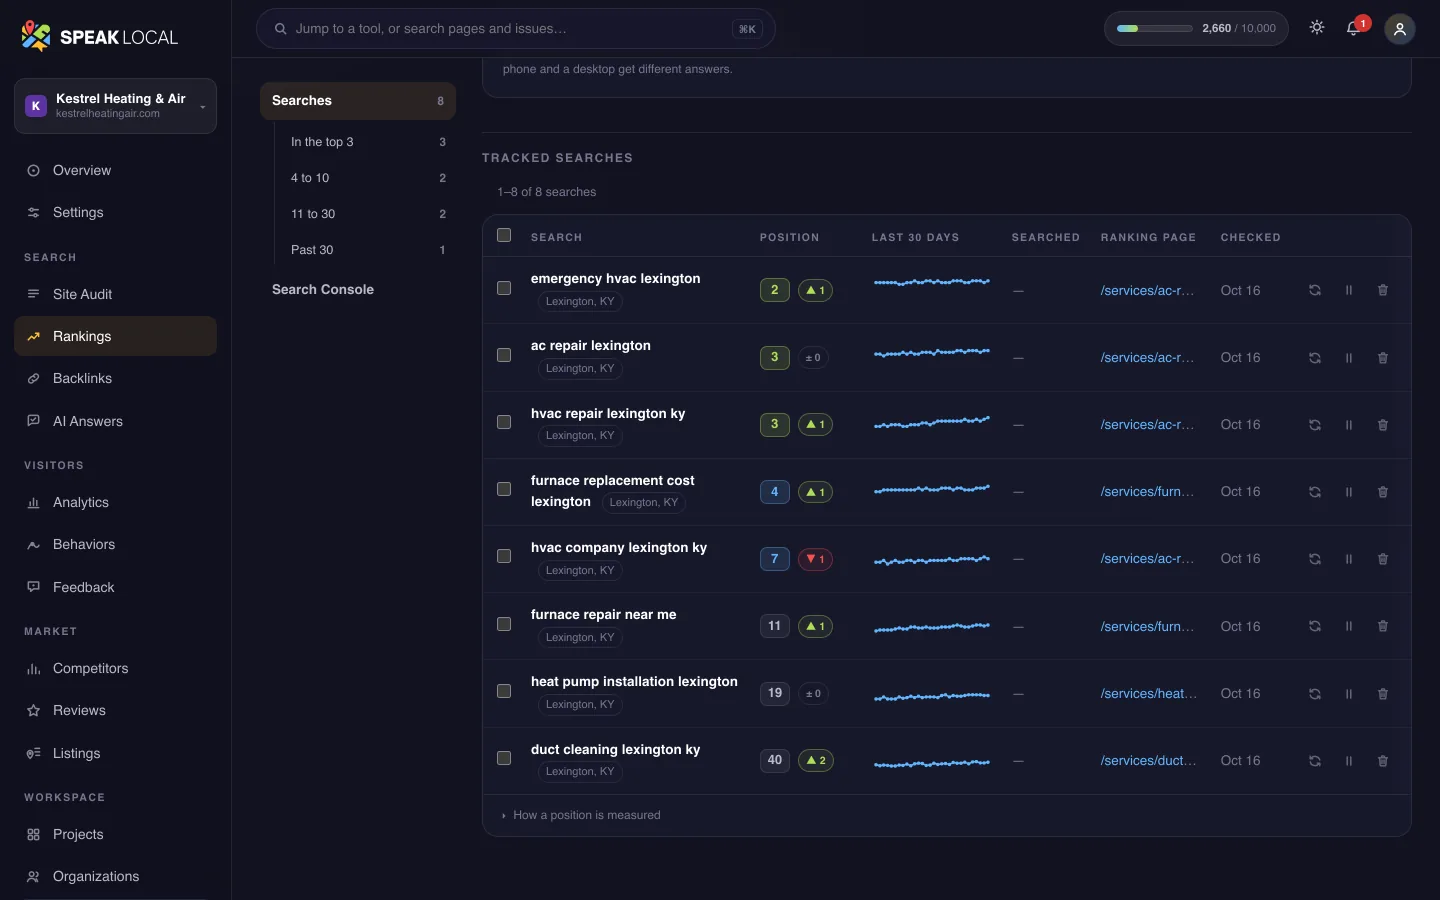Go to Site Audit in sidebar
The image size is (1440, 900).
pyautogui.click(x=115, y=294)
